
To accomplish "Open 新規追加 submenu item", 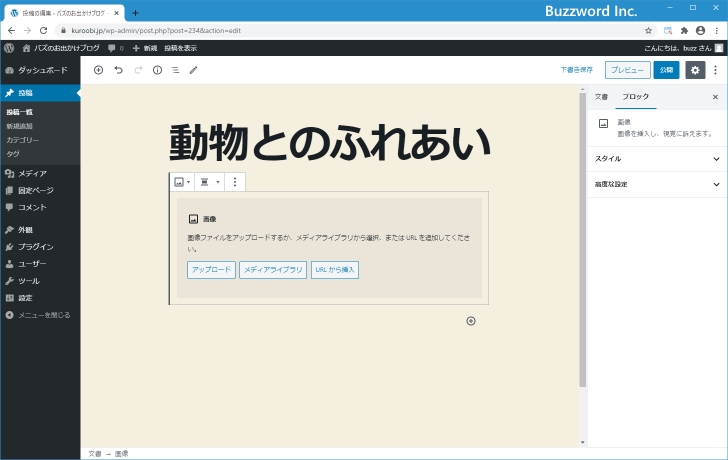I will [20, 126].
